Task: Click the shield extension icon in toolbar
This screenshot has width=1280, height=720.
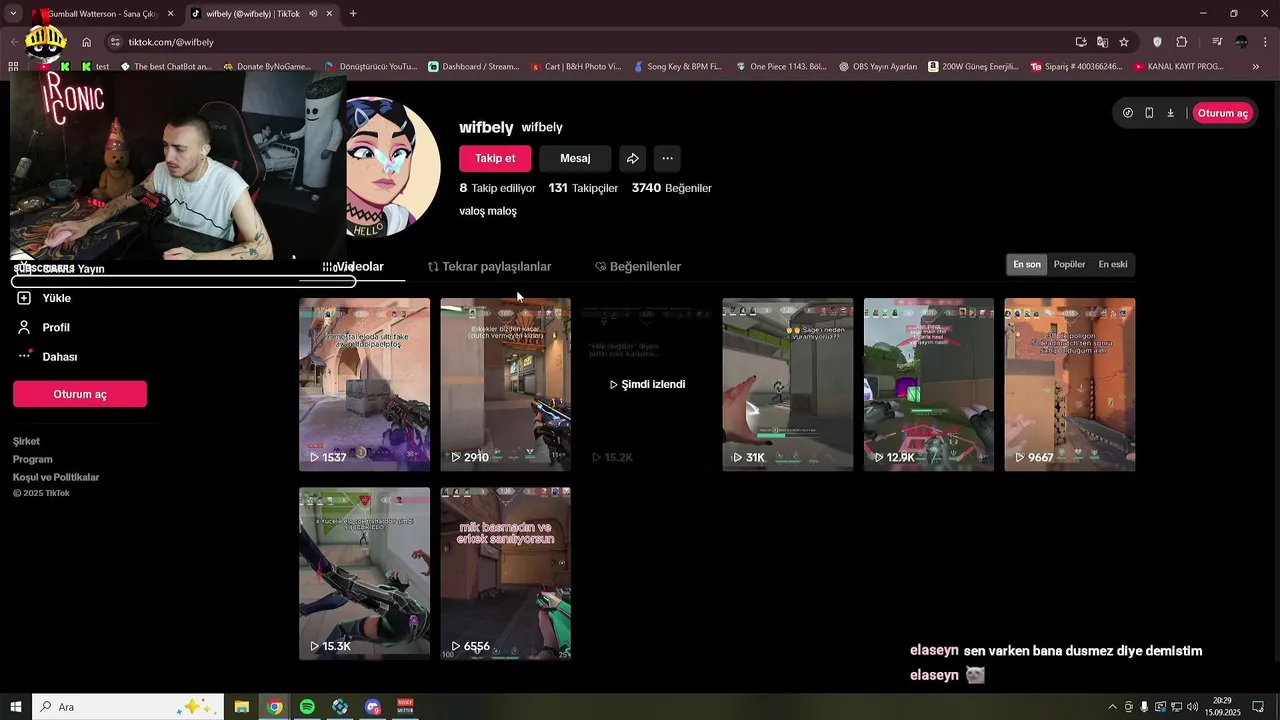Action: pos(1158,42)
